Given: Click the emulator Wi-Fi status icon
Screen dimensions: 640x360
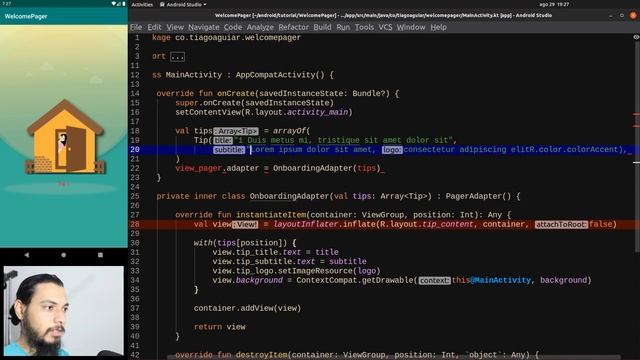Looking at the screenshot, I should pos(114,4).
